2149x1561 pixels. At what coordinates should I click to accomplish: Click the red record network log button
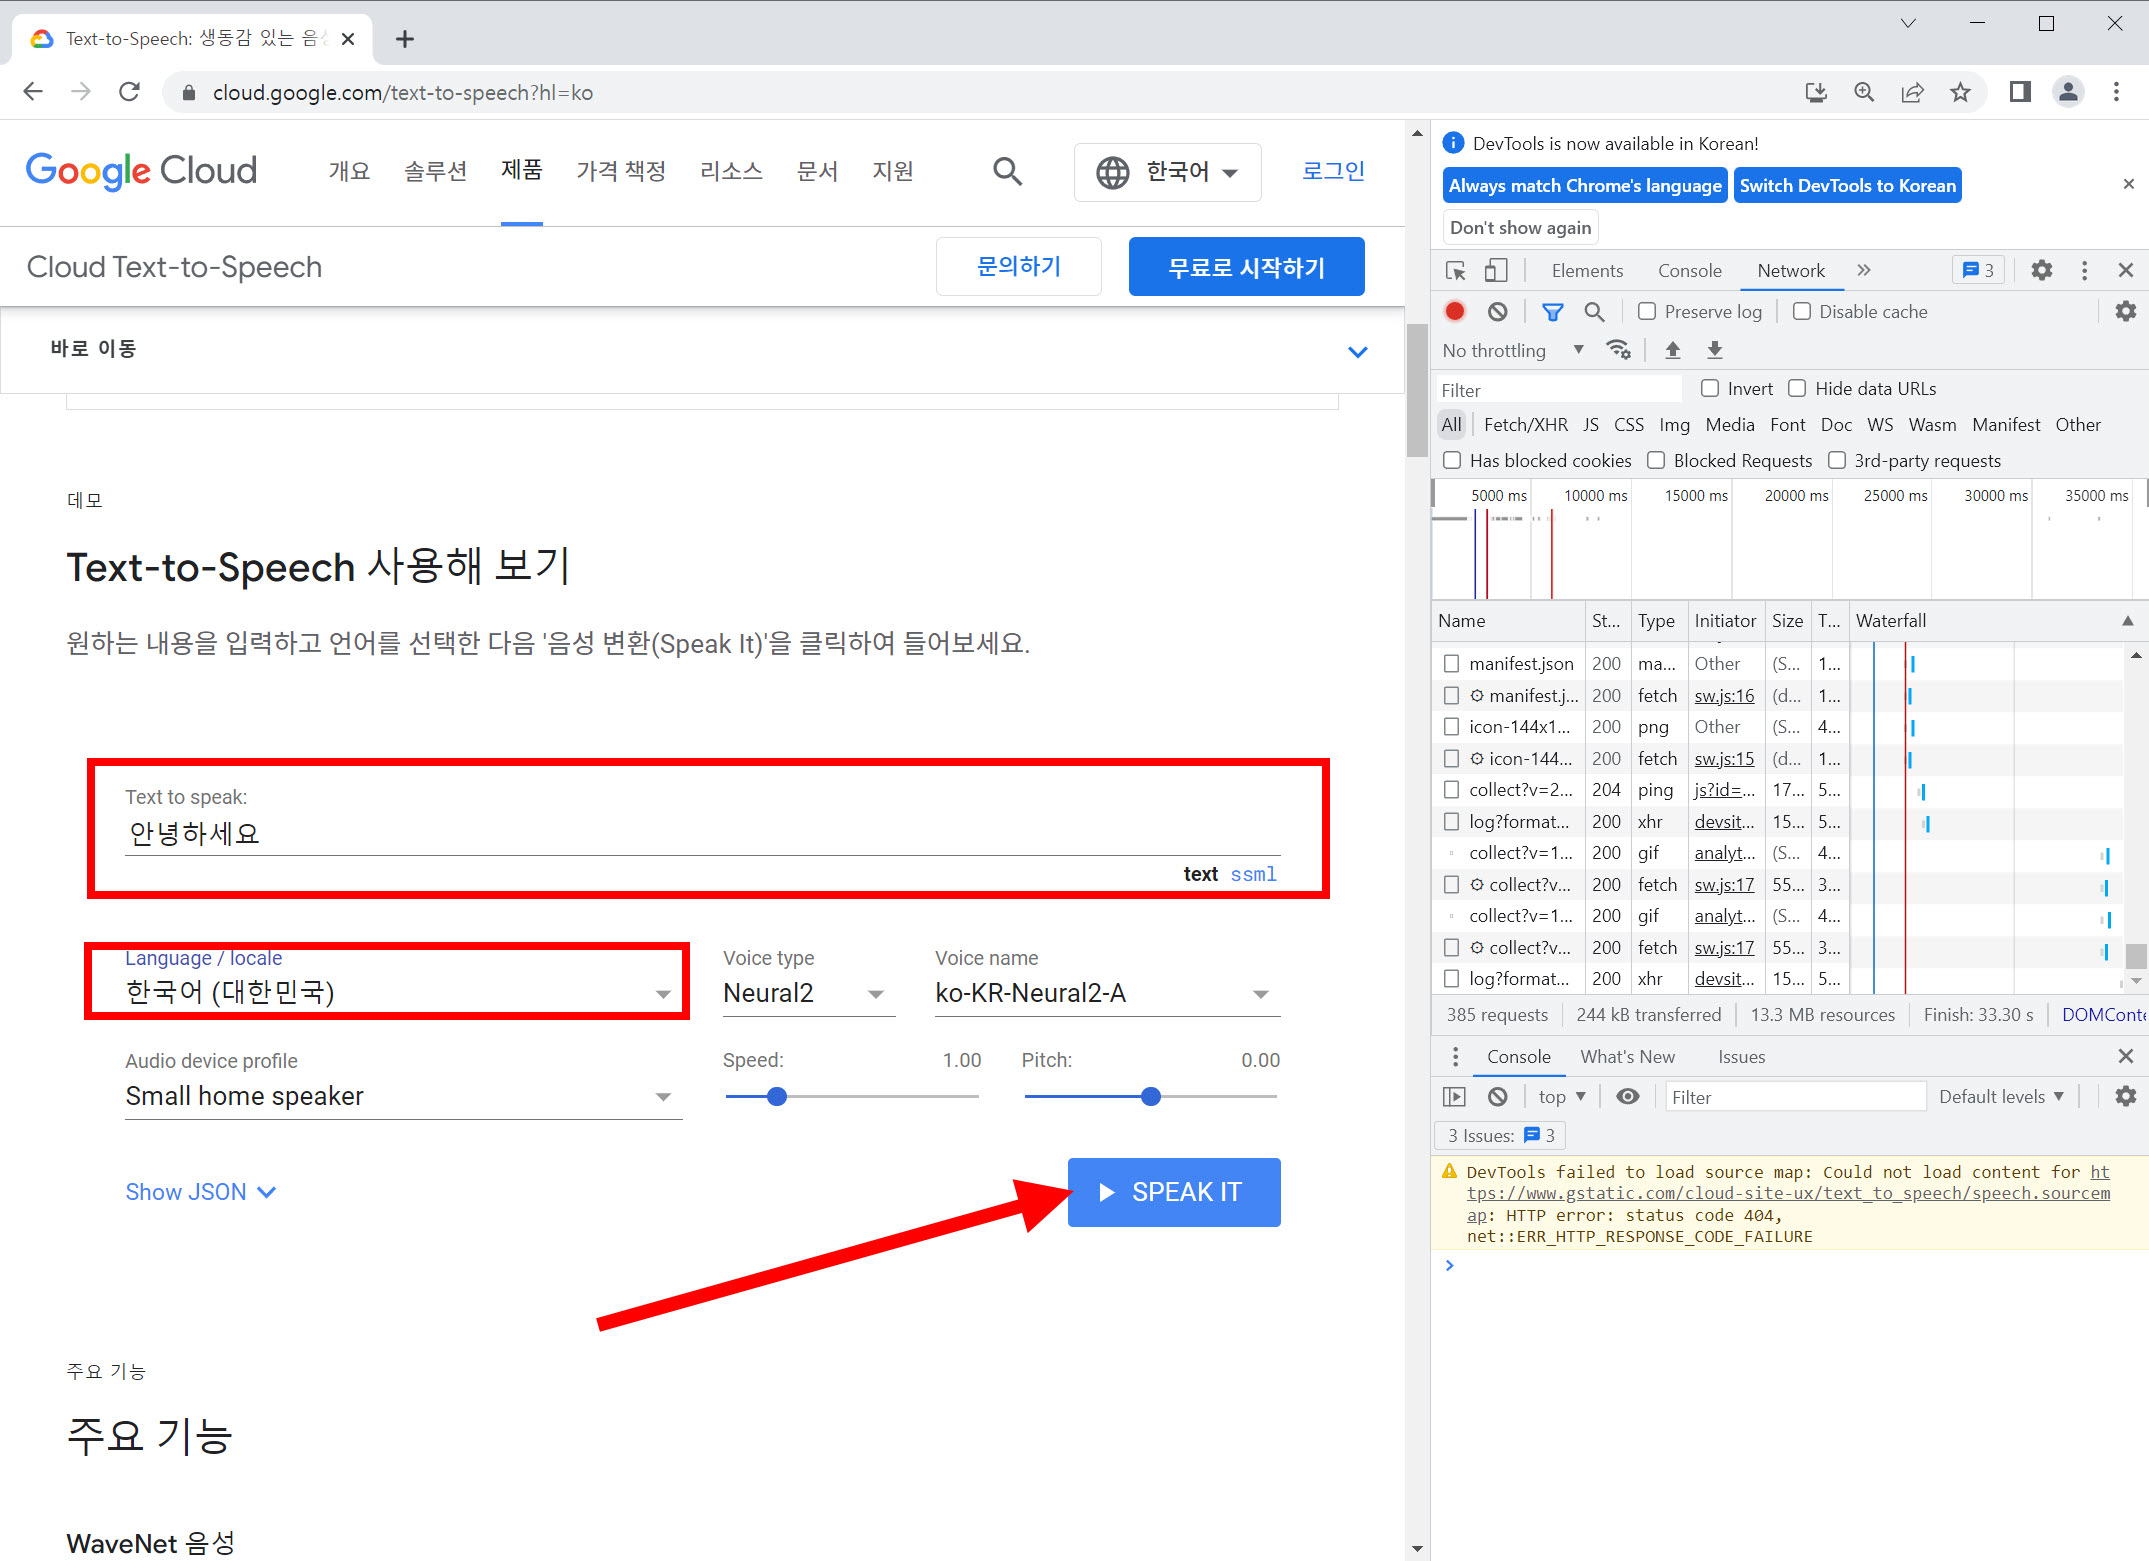point(1455,311)
